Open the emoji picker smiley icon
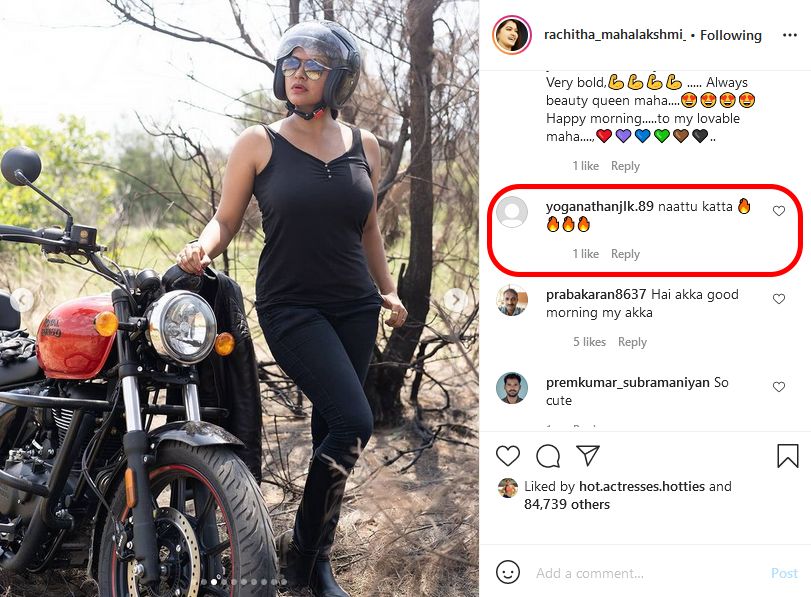 tap(508, 573)
